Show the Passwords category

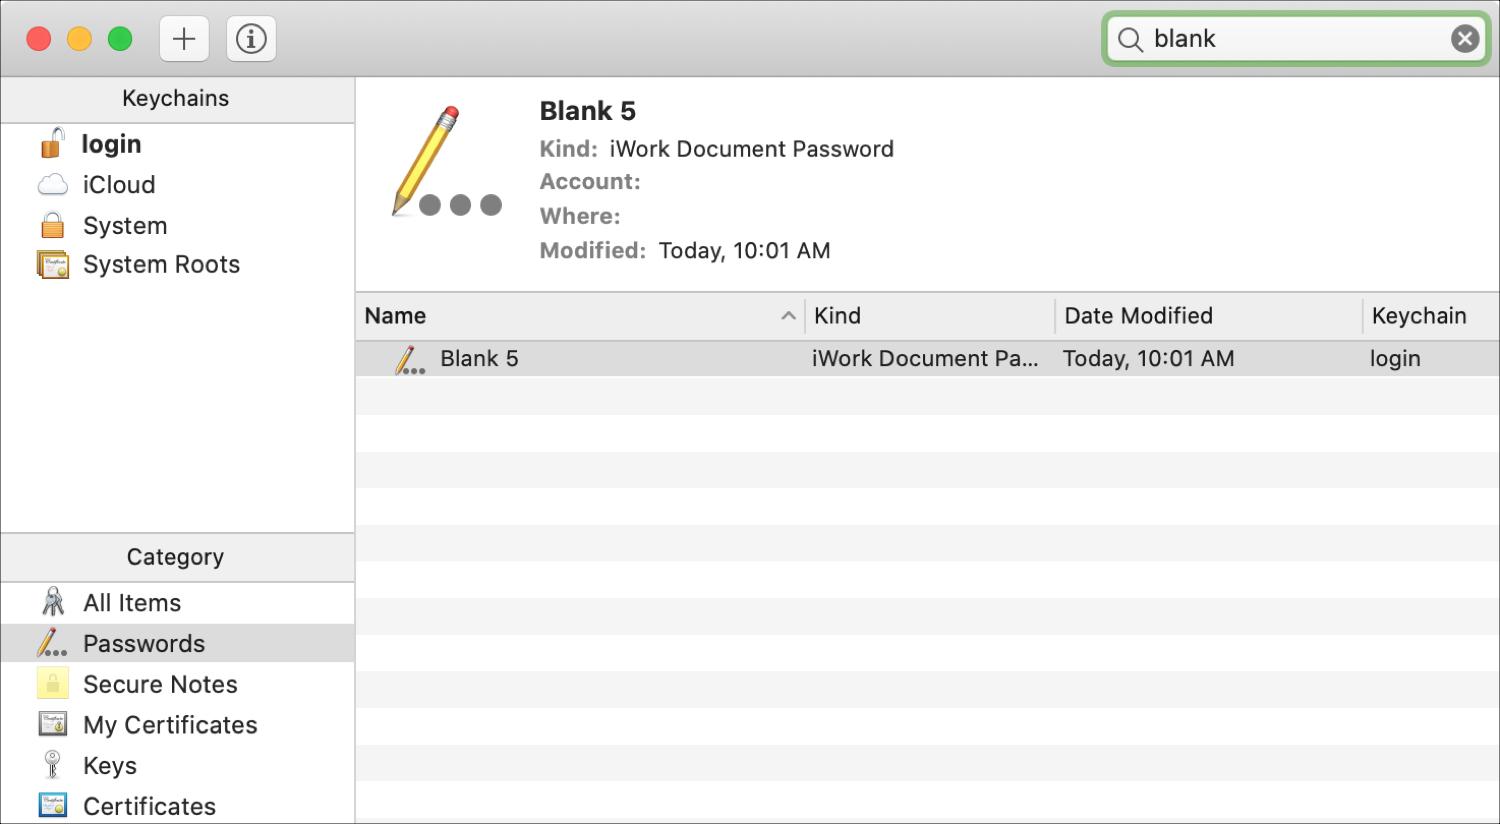144,644
